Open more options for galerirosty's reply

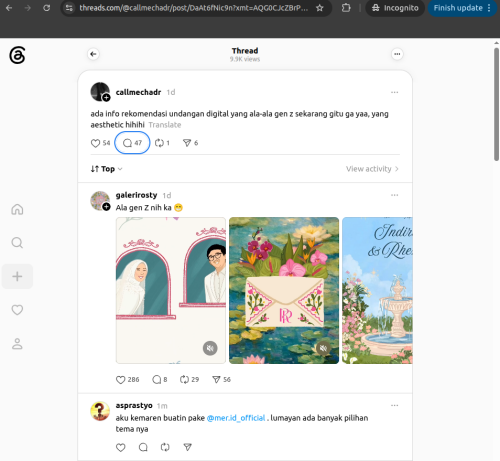pyautogui.click(x=394, y=195)
